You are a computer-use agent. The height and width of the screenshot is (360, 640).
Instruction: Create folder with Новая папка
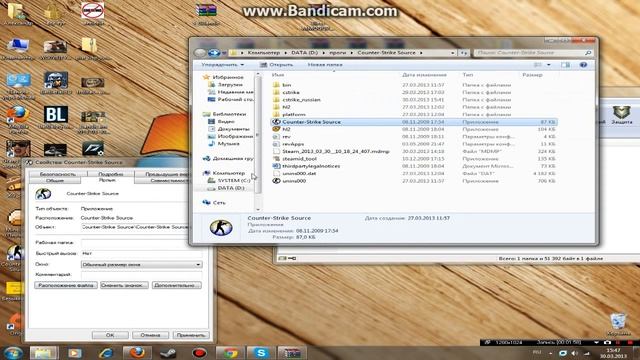click(x=325, y=65)
